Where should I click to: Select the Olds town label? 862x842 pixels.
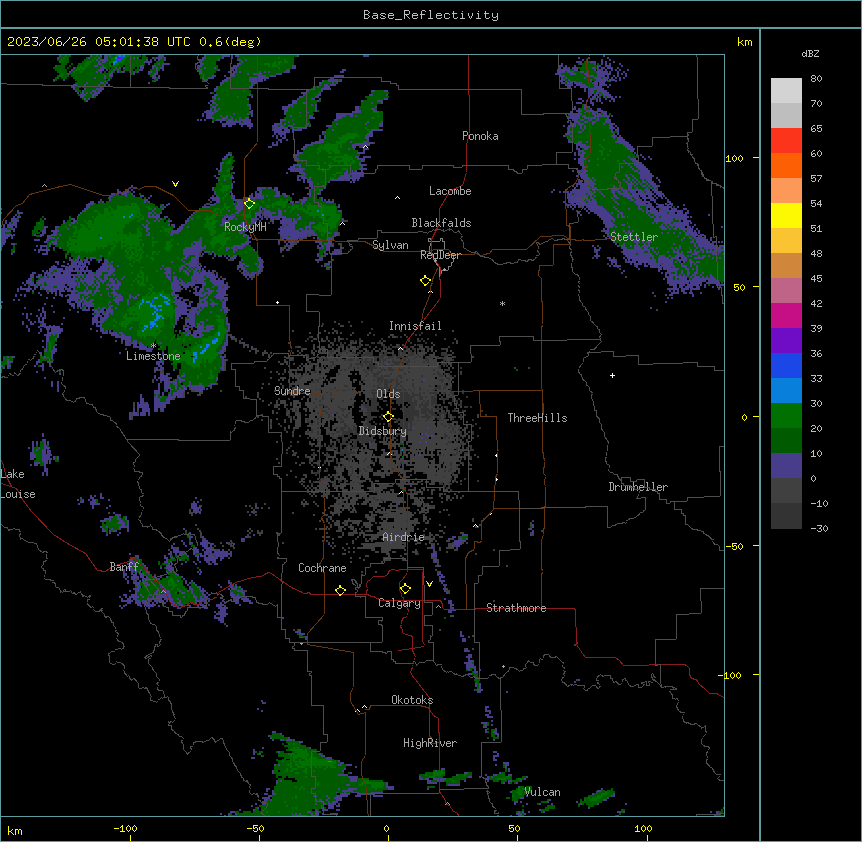388,394
